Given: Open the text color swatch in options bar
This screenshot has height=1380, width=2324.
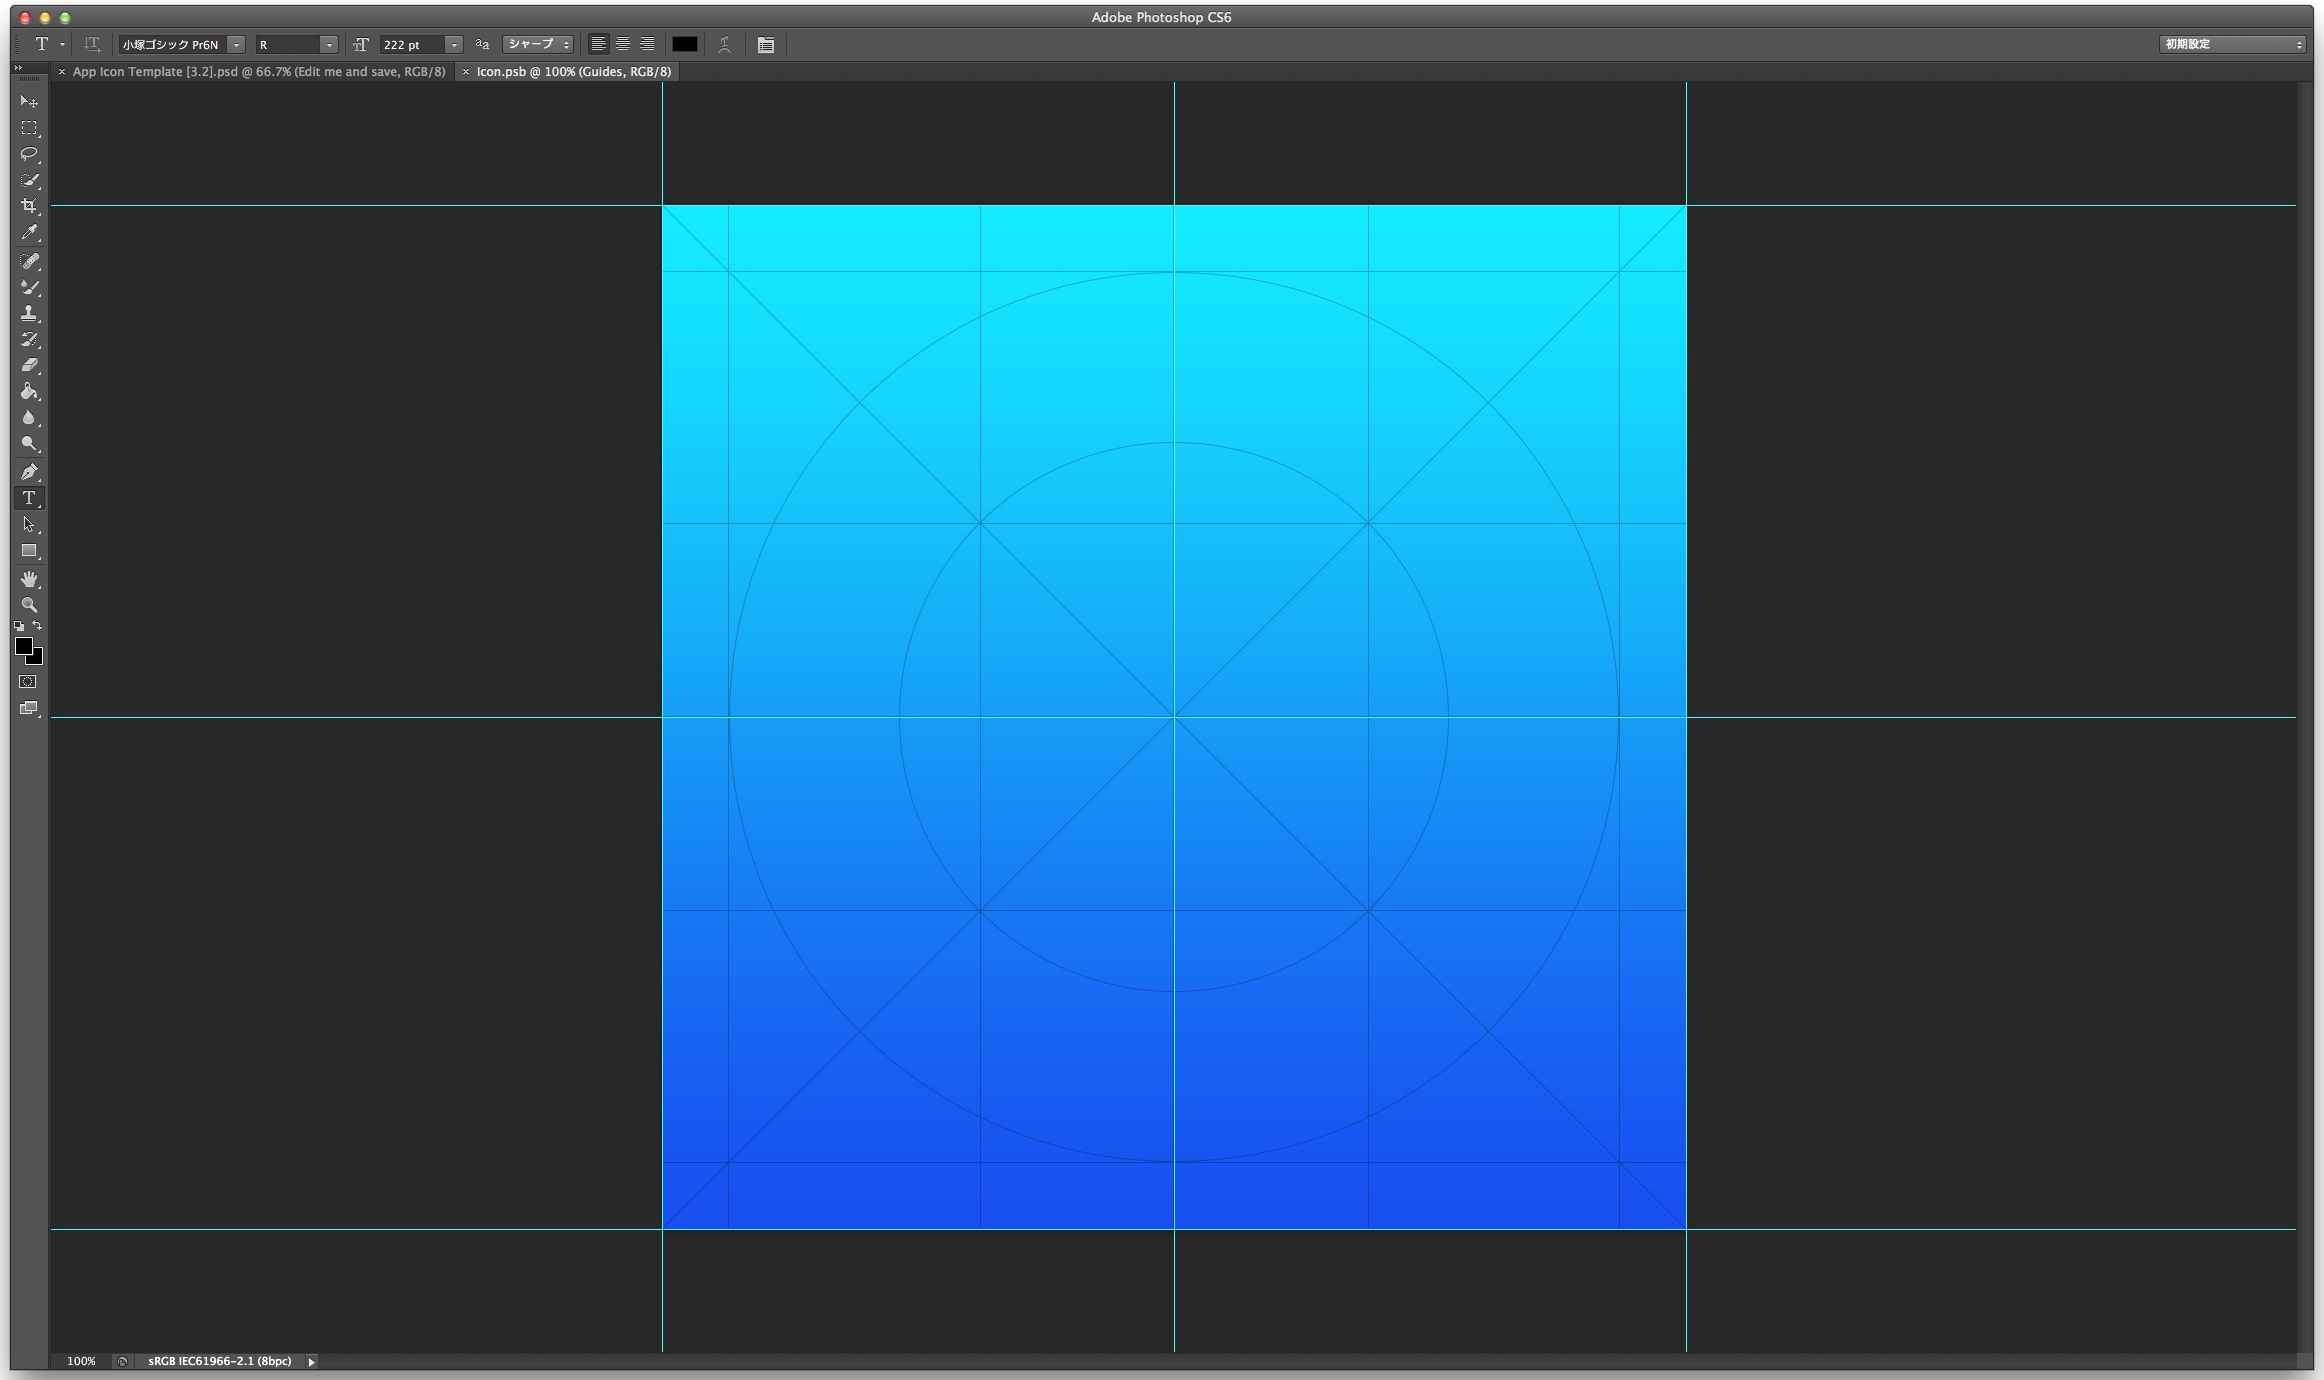Looking at the screenshot, I should (685, 44).
